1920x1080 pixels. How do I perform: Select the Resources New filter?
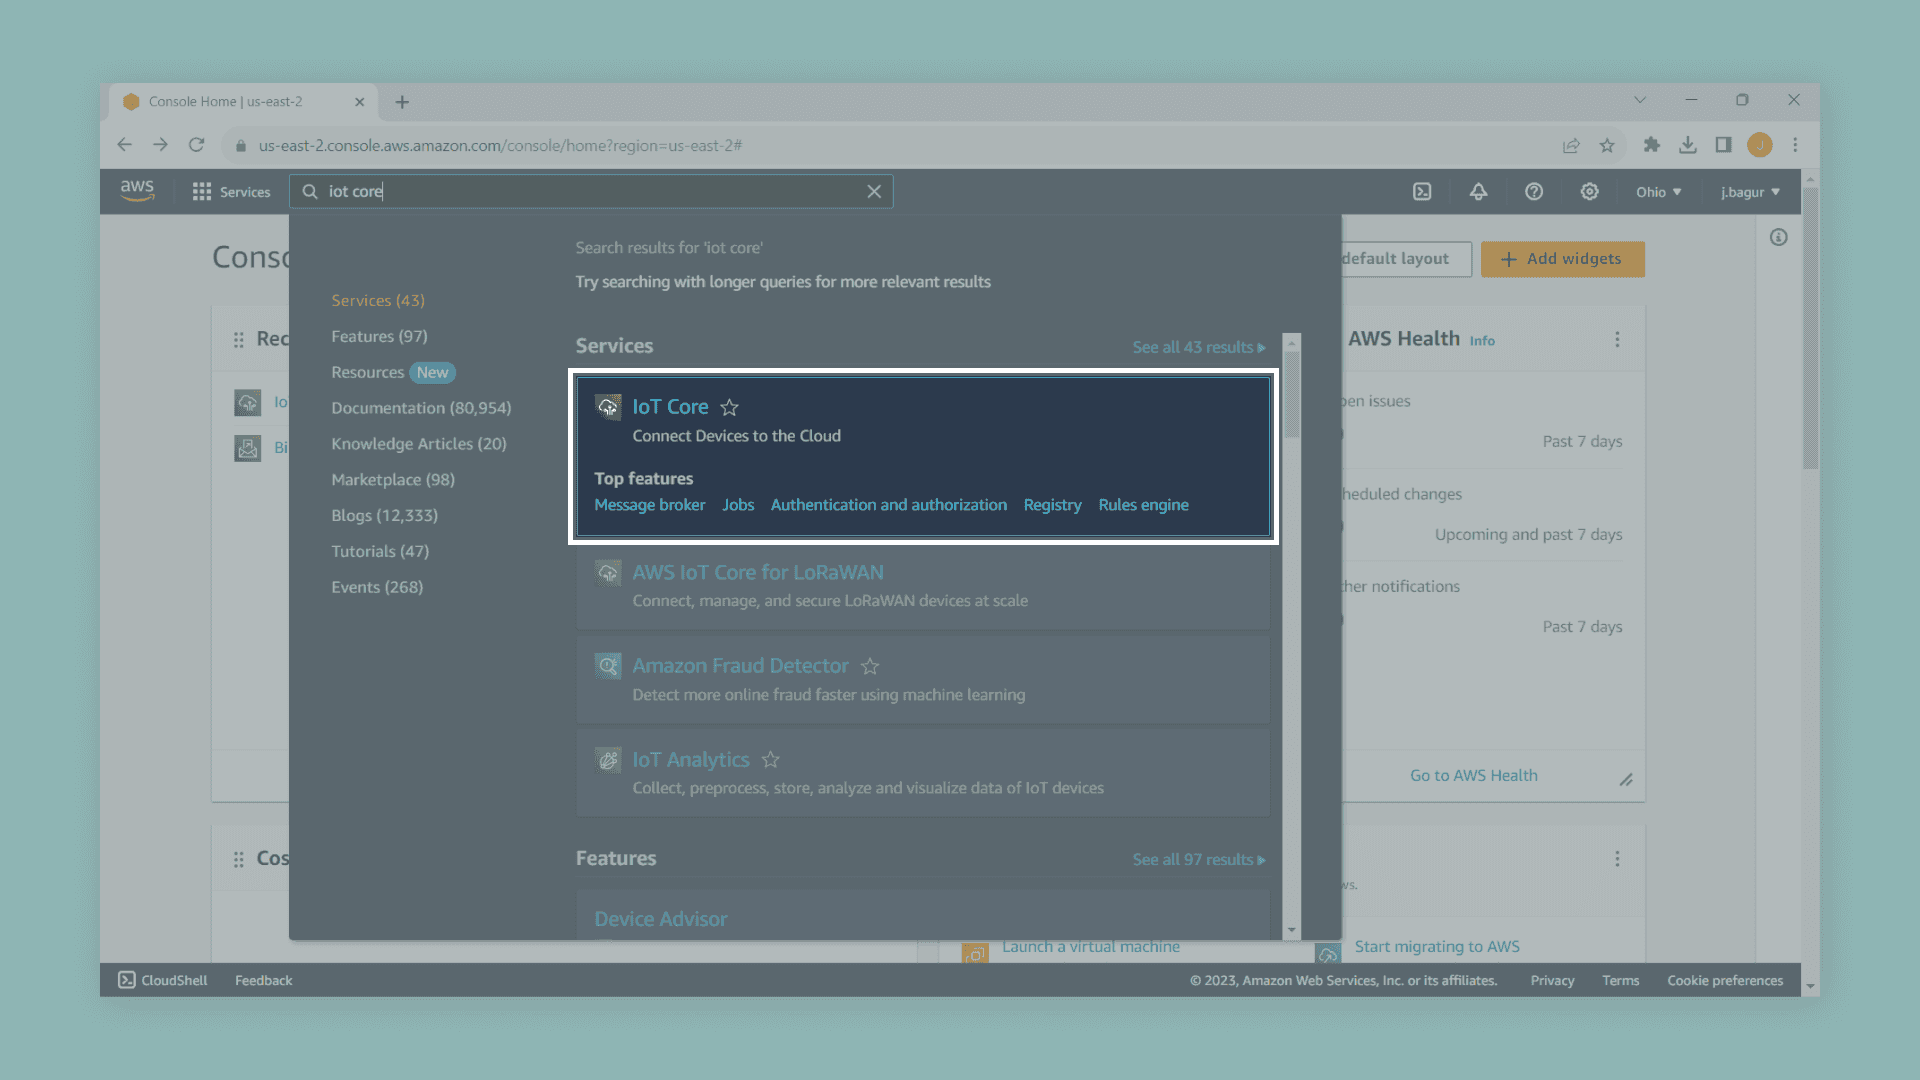point(393,372)
